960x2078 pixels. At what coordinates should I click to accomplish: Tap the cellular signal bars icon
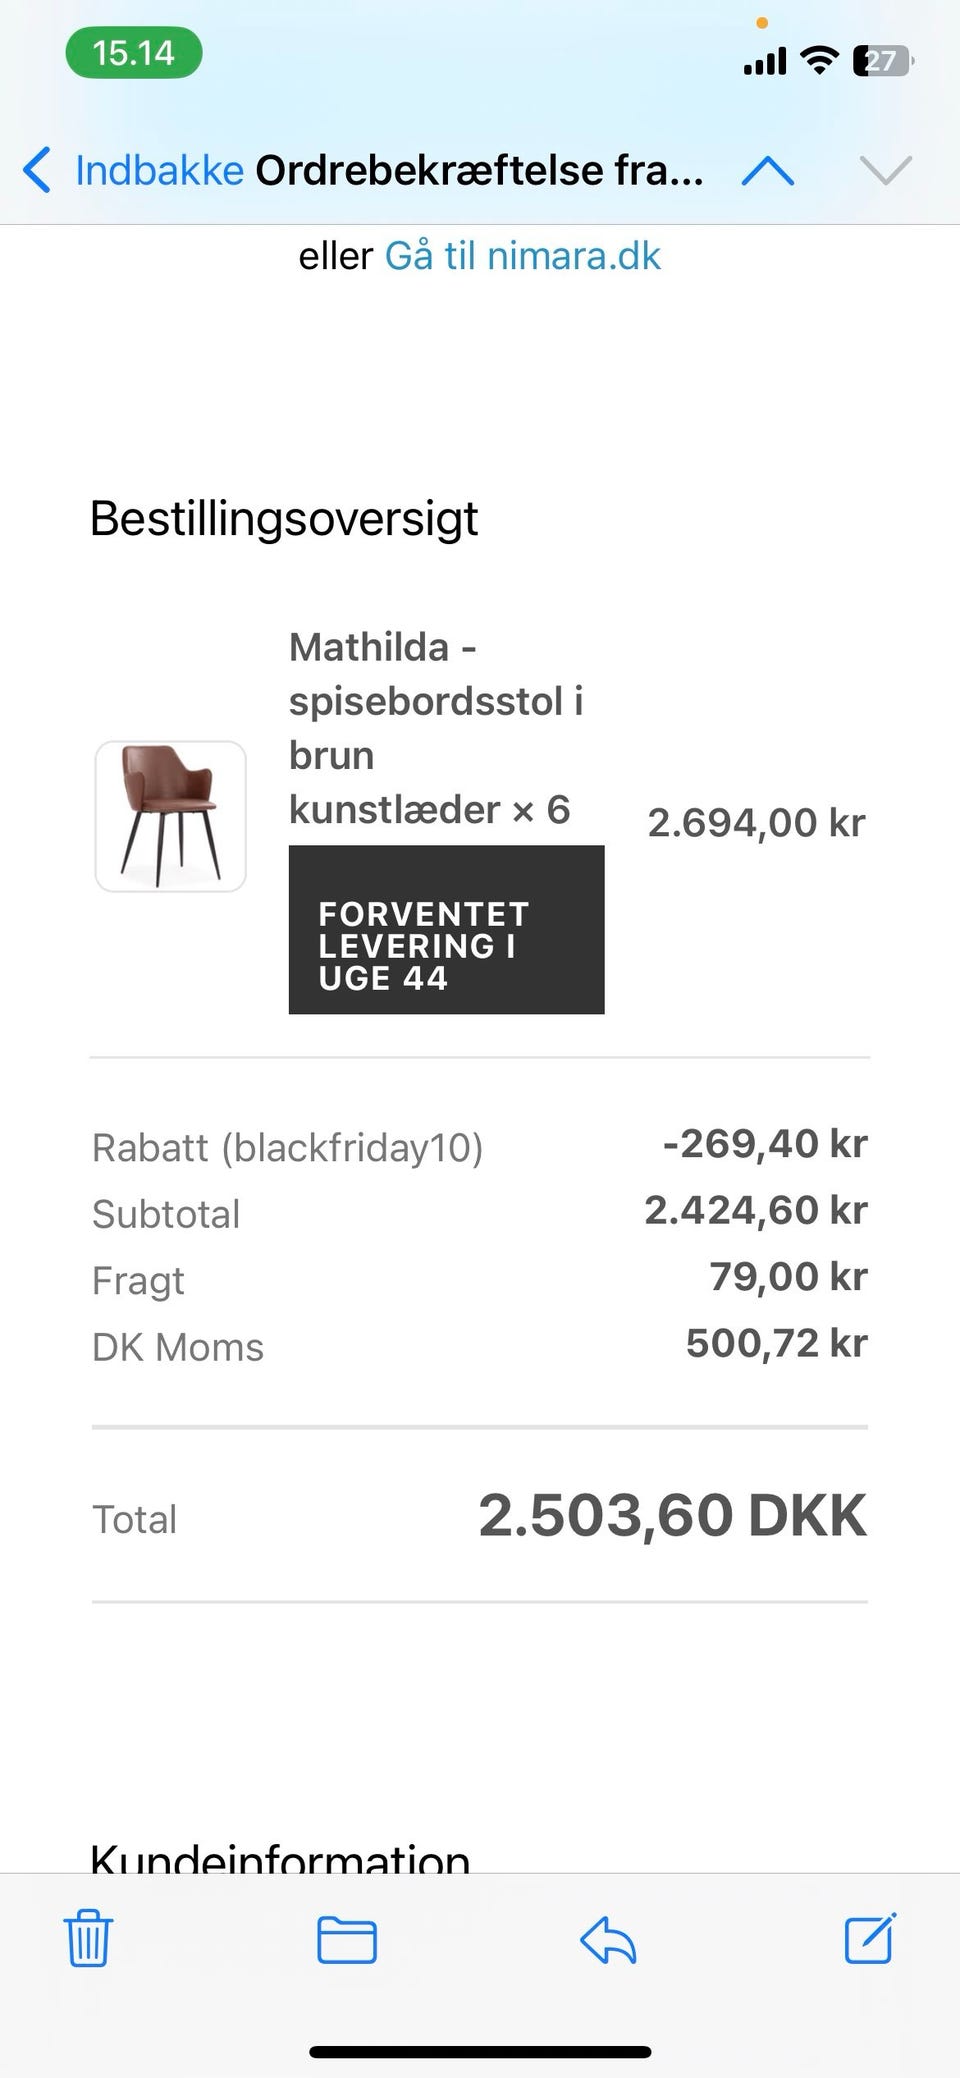coord(765,63)
